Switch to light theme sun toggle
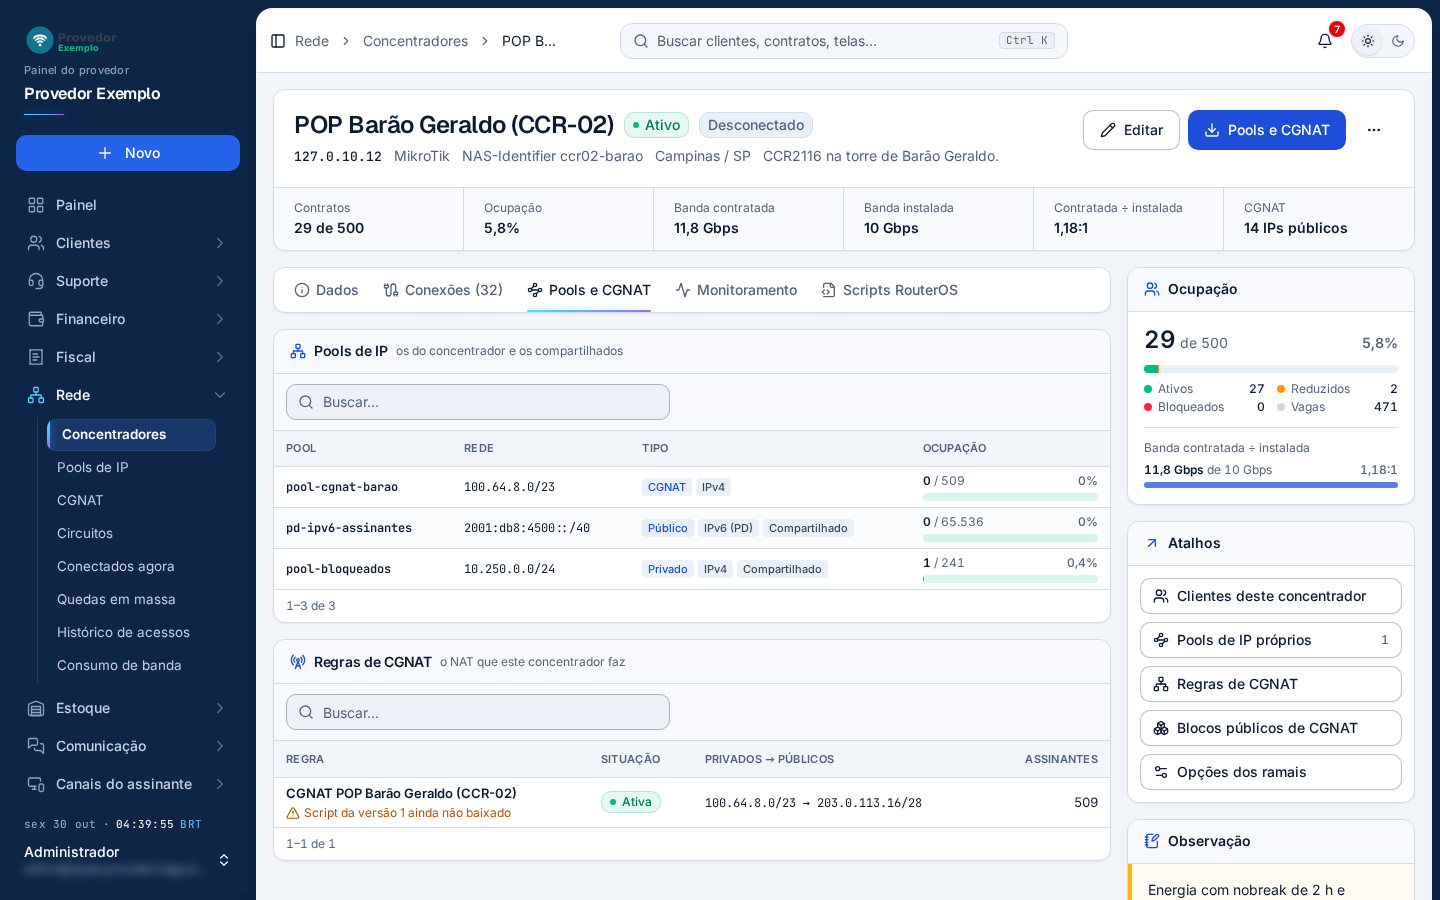 point(1368,41)
